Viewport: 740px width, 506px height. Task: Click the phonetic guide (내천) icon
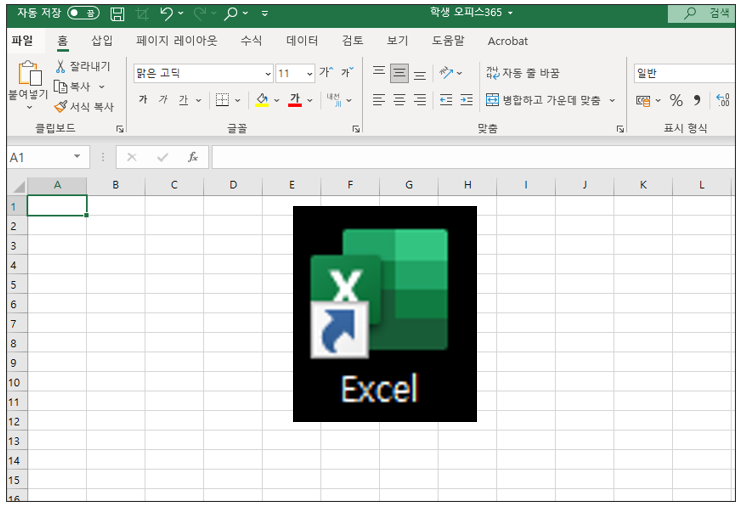coord(334,100)
